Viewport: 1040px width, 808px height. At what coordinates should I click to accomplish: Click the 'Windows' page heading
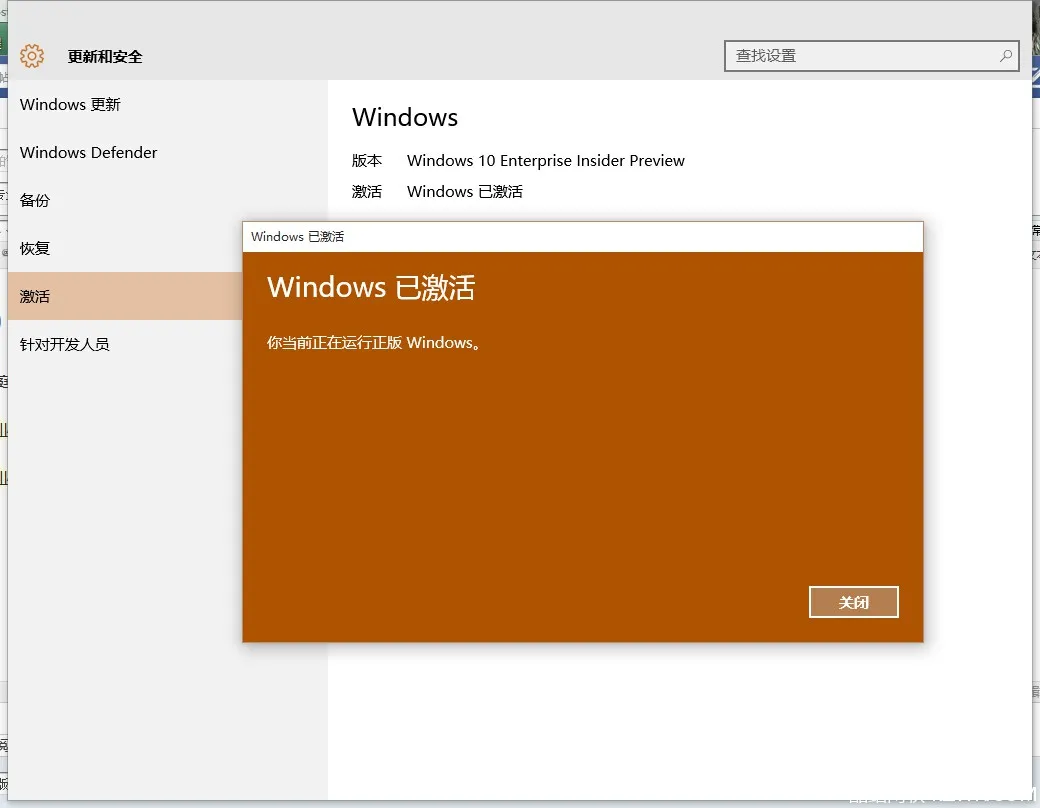point(405,117)
